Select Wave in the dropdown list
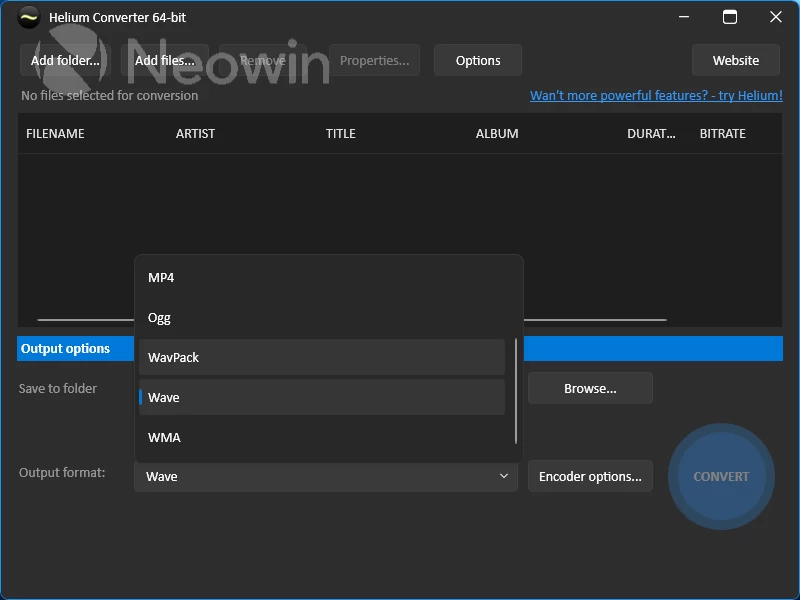Viewport: 800px width, 600px height. click(322, 397)
